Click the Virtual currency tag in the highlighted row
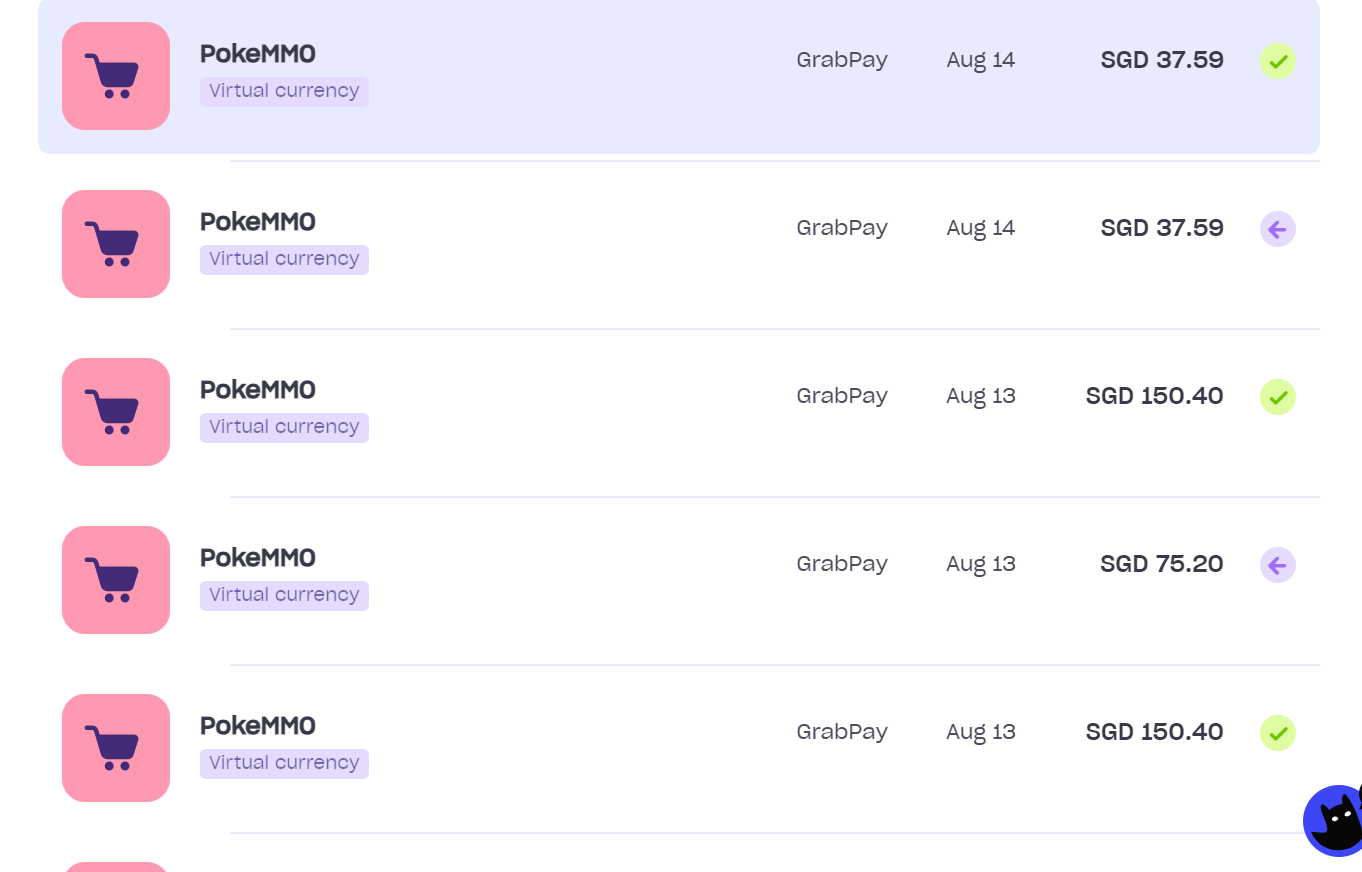The width and height of the screenshot is (1362, 872). (284, 91)
